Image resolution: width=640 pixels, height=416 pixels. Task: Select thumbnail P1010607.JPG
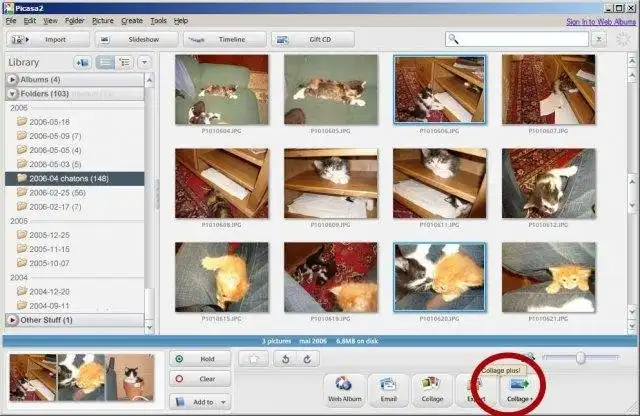(549, 89)
